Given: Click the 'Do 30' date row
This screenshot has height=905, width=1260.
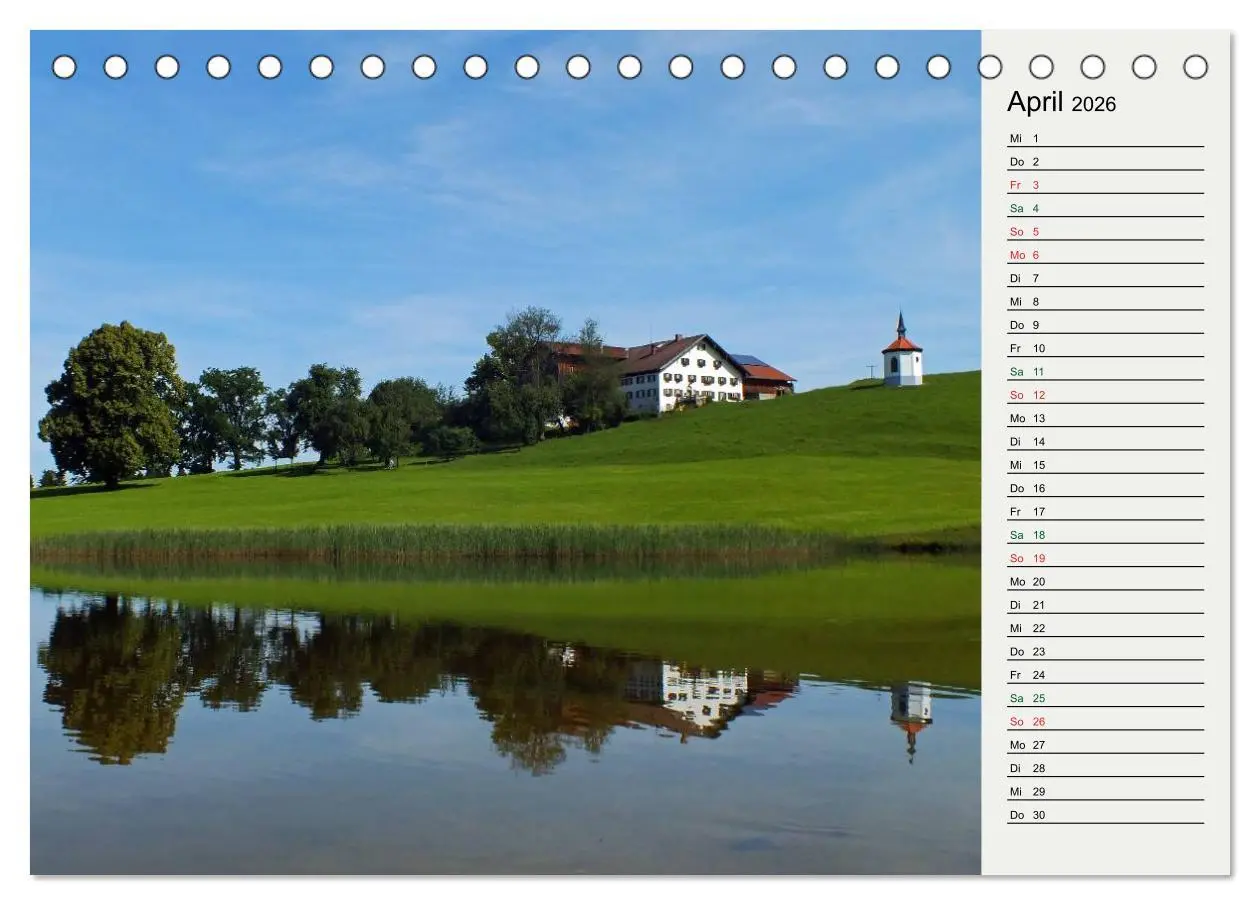Looking at the screenshot, I should pos(1105,815).
